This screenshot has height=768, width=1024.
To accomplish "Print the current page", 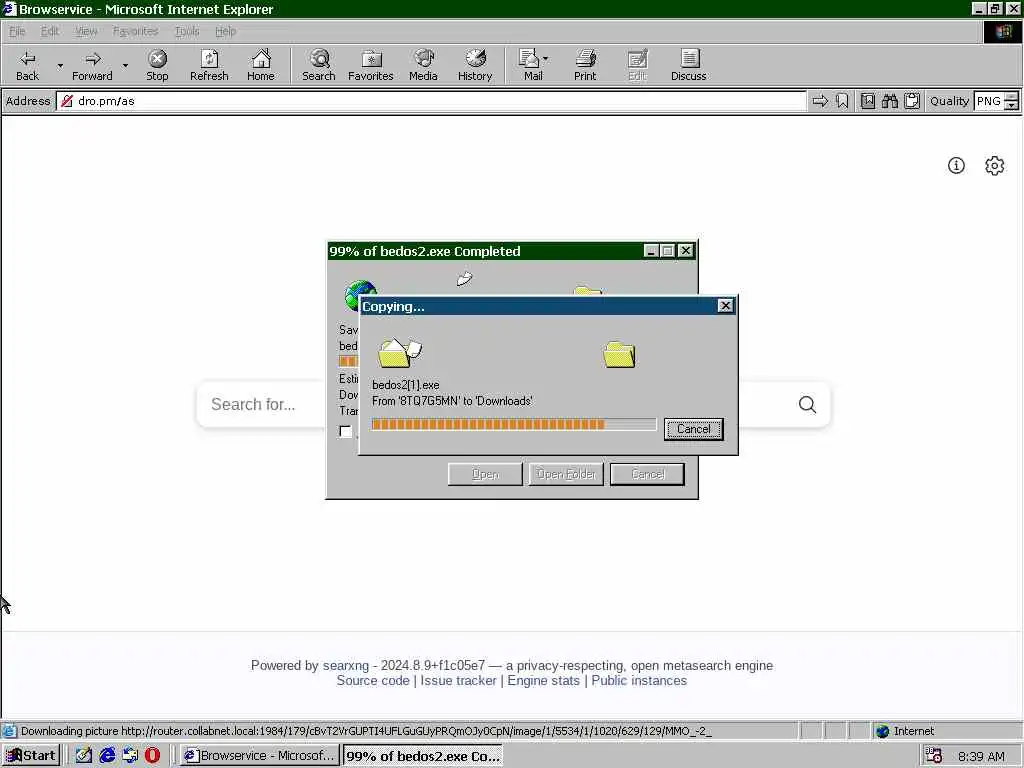I will point(585,65).
